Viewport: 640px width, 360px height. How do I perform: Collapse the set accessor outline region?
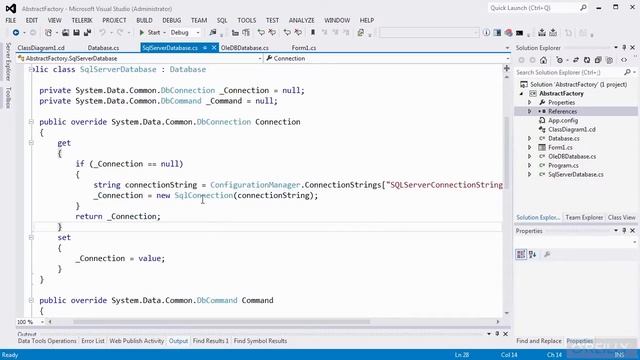(x=31, y=237)
